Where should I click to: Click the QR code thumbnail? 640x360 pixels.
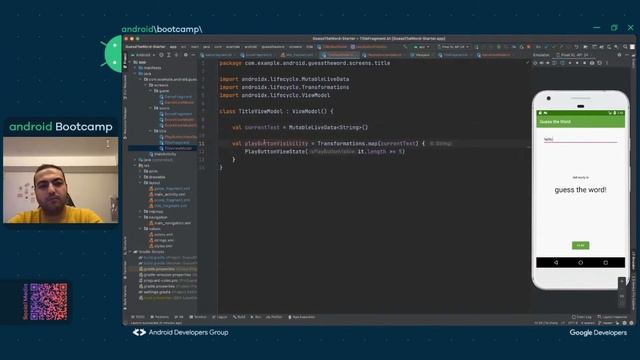(x=48, y=302)
